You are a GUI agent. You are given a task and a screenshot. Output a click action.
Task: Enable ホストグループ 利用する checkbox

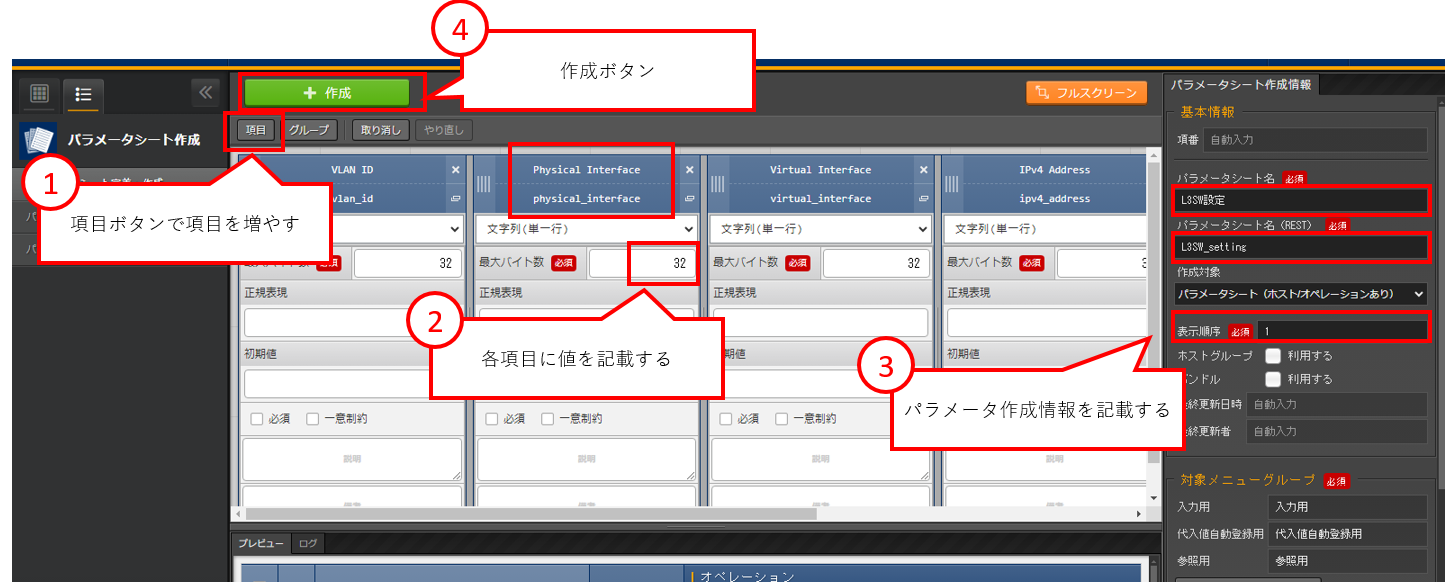(1273, 355)
